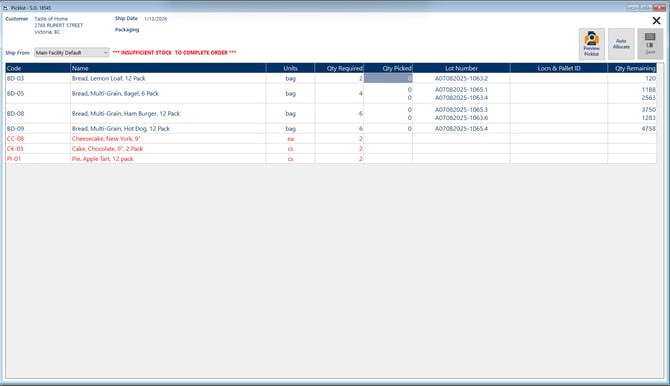The height and width of the screenshot is (386, 670).
Task: Click Qty Remaining value 120
Action: click(650, 78)
